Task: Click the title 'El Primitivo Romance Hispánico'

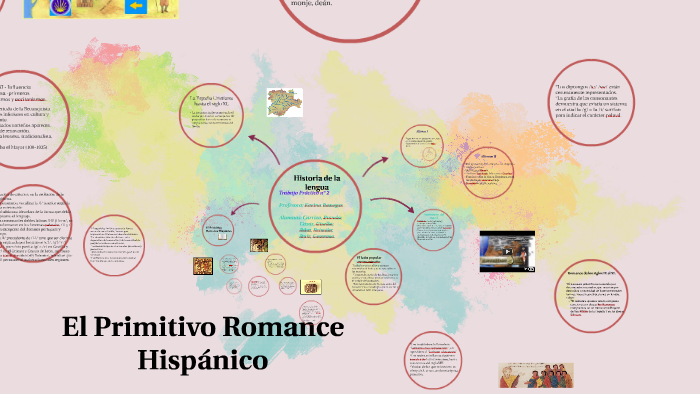Action: coord(203,343)
